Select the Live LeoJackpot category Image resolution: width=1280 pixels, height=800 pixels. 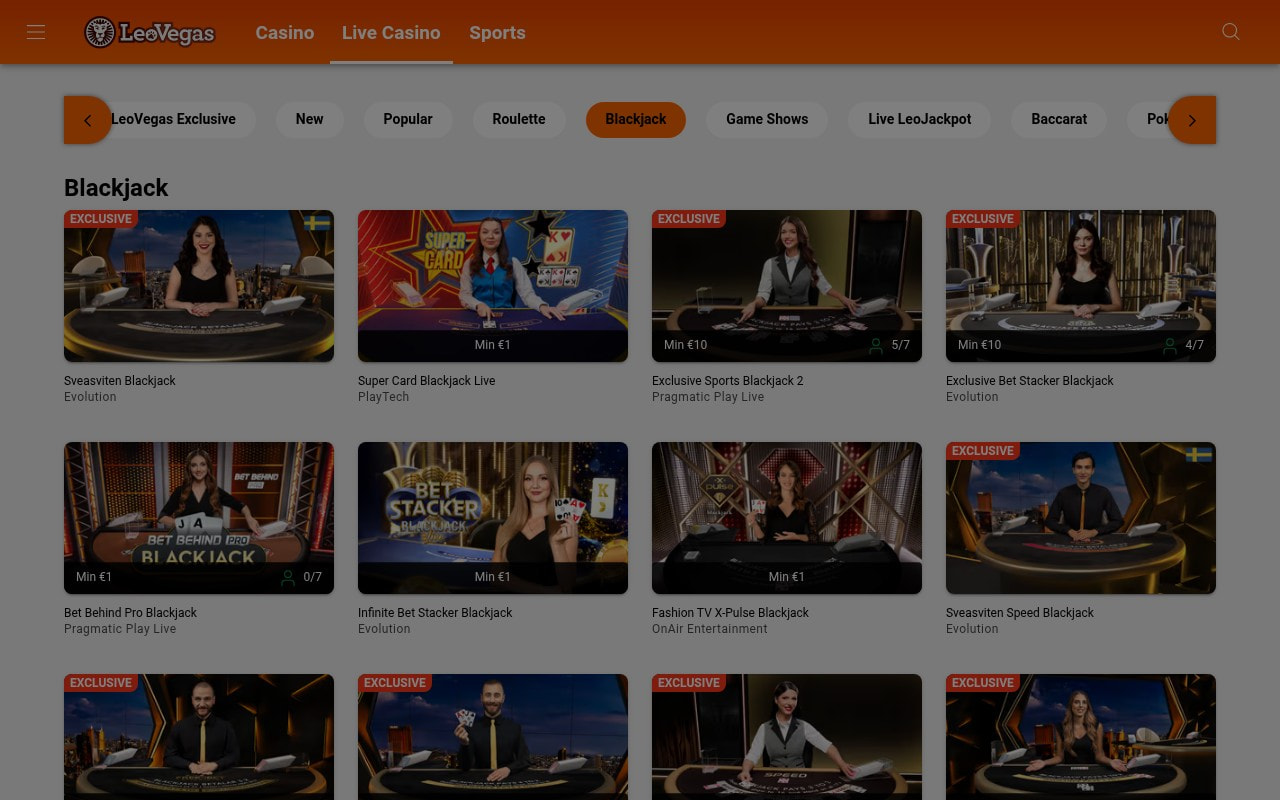tap(920, 119)
